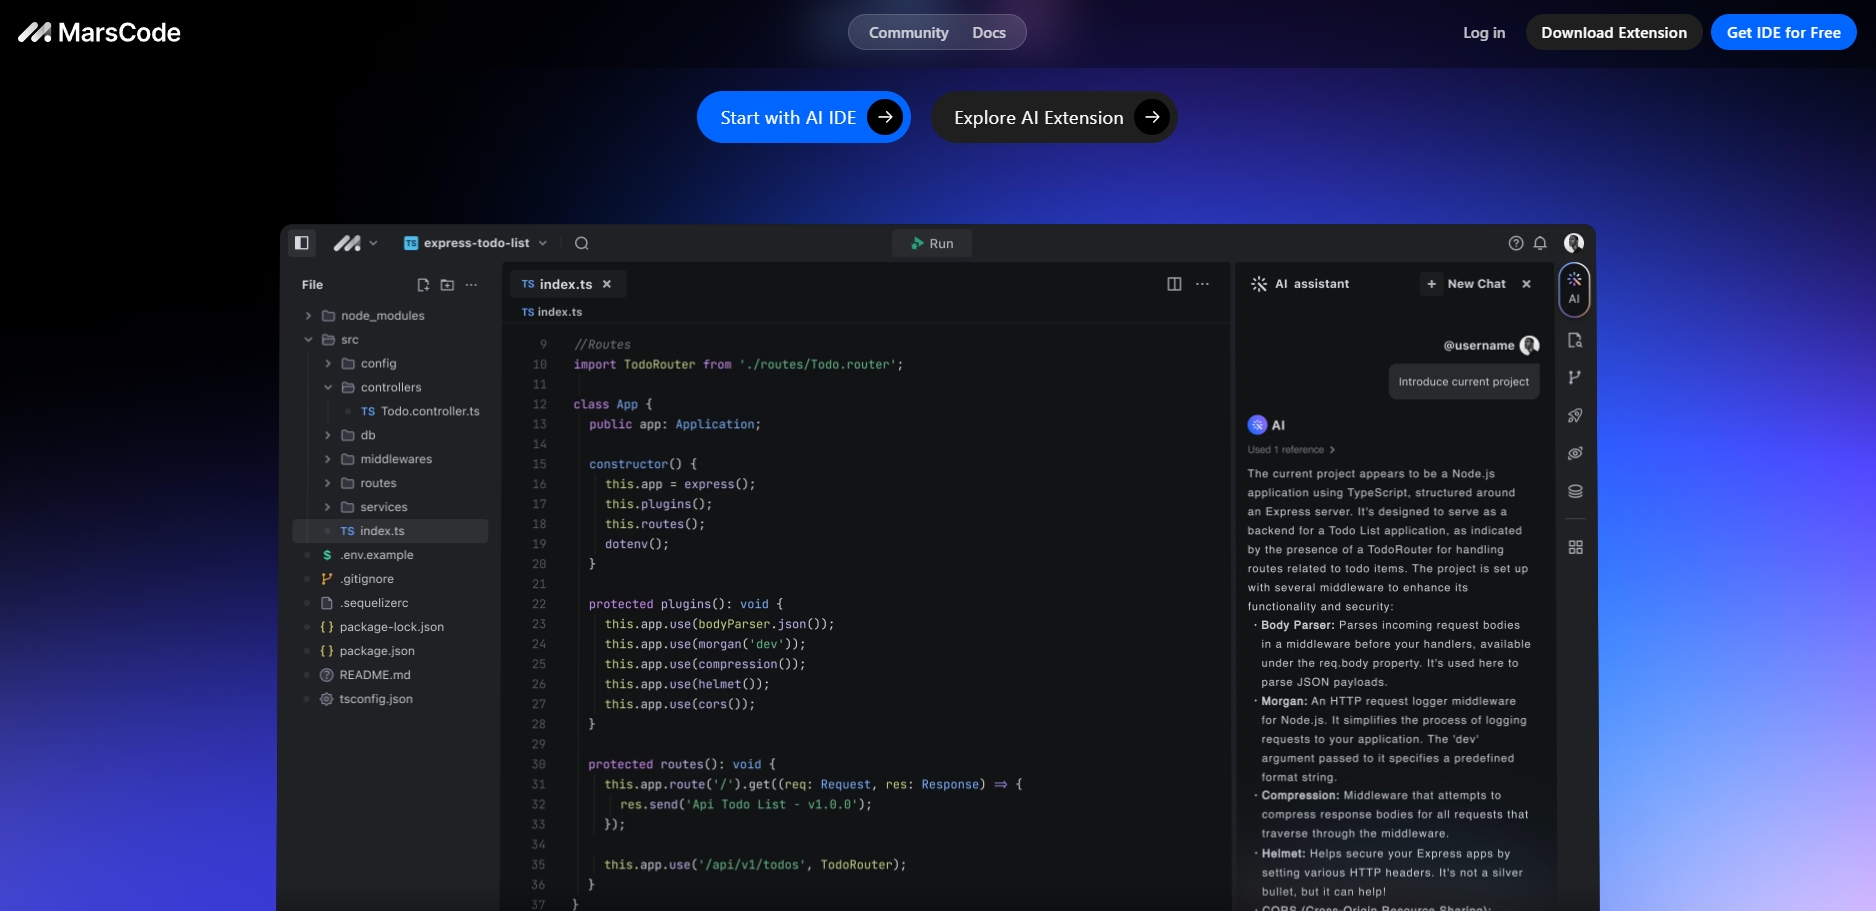1876x911 pixels.
Task: Toggle the sidebar panel icon
Action: click(x=301, y=243)
